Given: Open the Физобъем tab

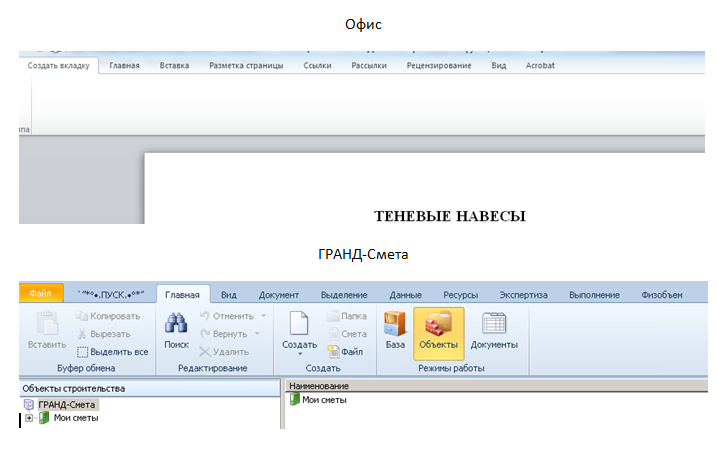Looking at the screenshot, I should tap(662, 295).
